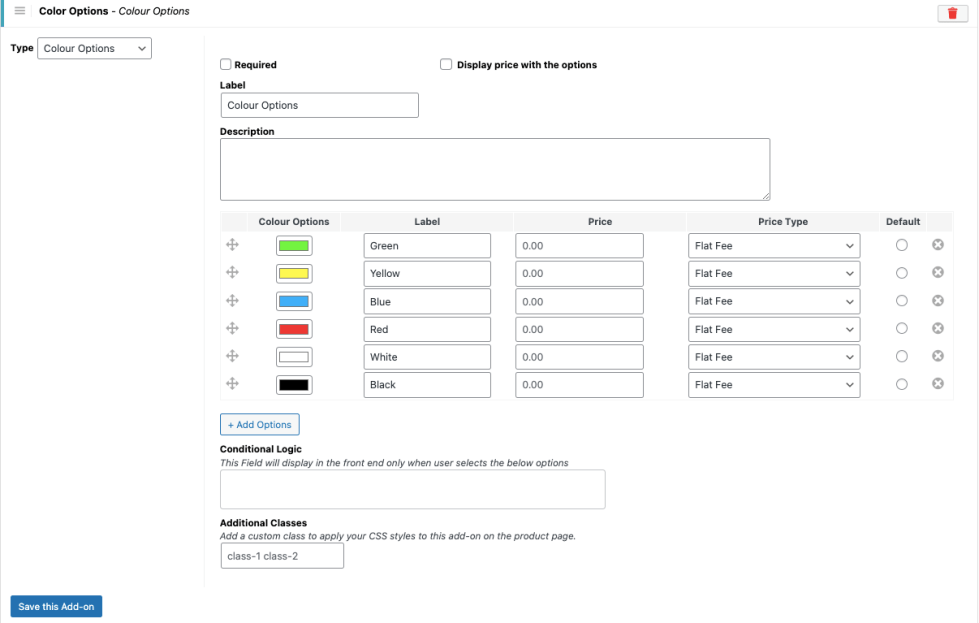
Task: Set Black as the default option
Action: [902, 385]
